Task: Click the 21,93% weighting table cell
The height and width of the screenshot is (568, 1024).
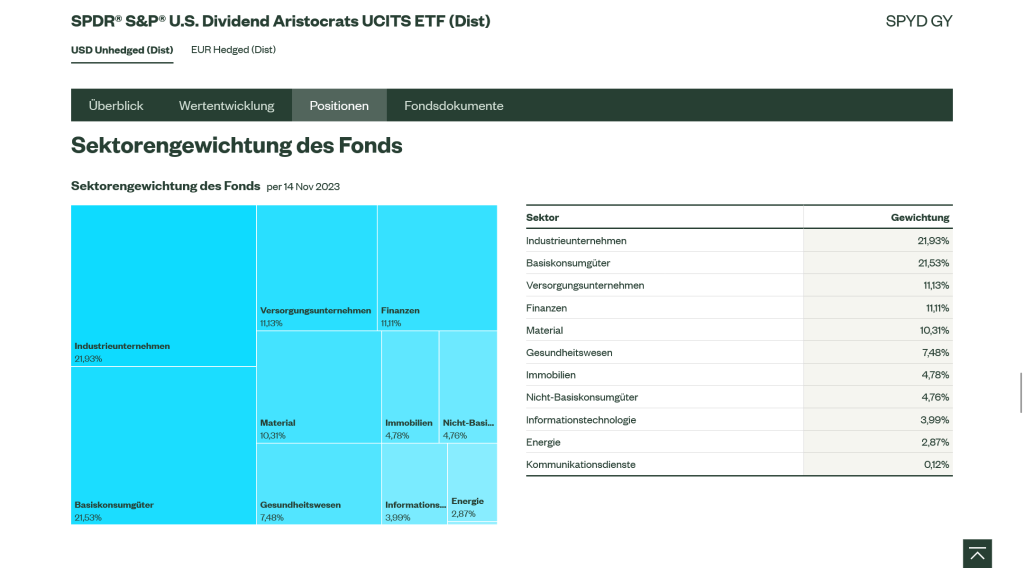Action: 878,240
